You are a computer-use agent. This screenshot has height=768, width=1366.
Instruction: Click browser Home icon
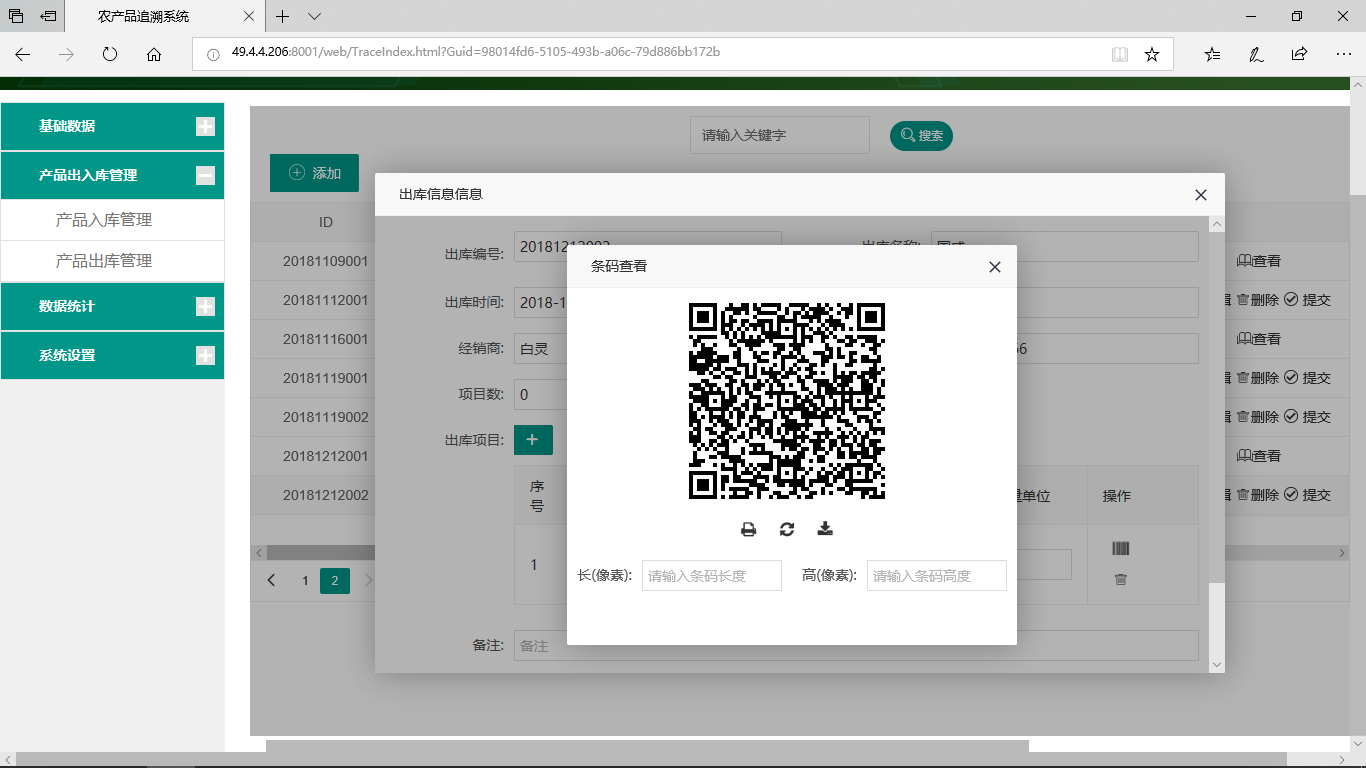click(154, 54)
